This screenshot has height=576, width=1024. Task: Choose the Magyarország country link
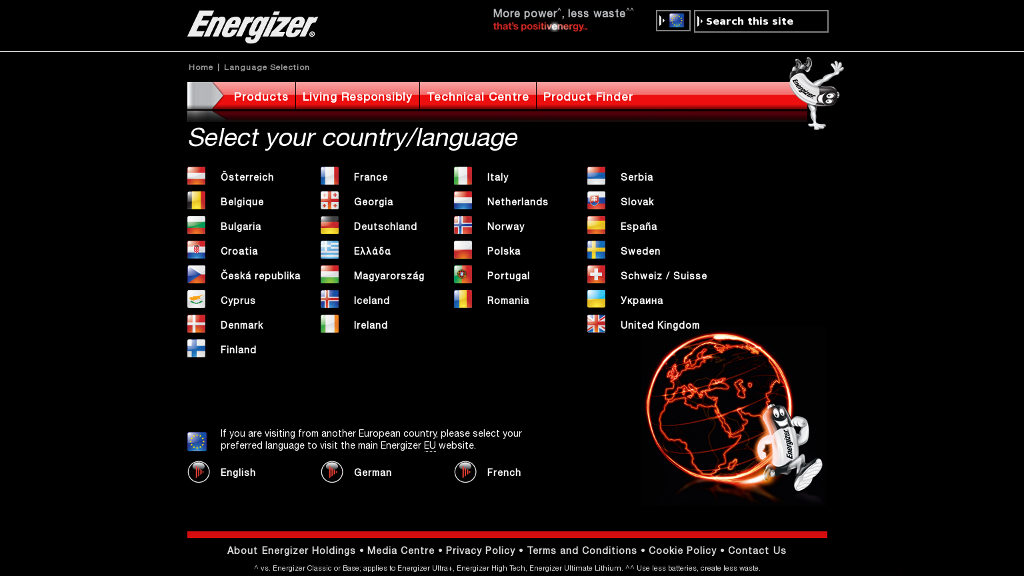click(x=389, y=276)
